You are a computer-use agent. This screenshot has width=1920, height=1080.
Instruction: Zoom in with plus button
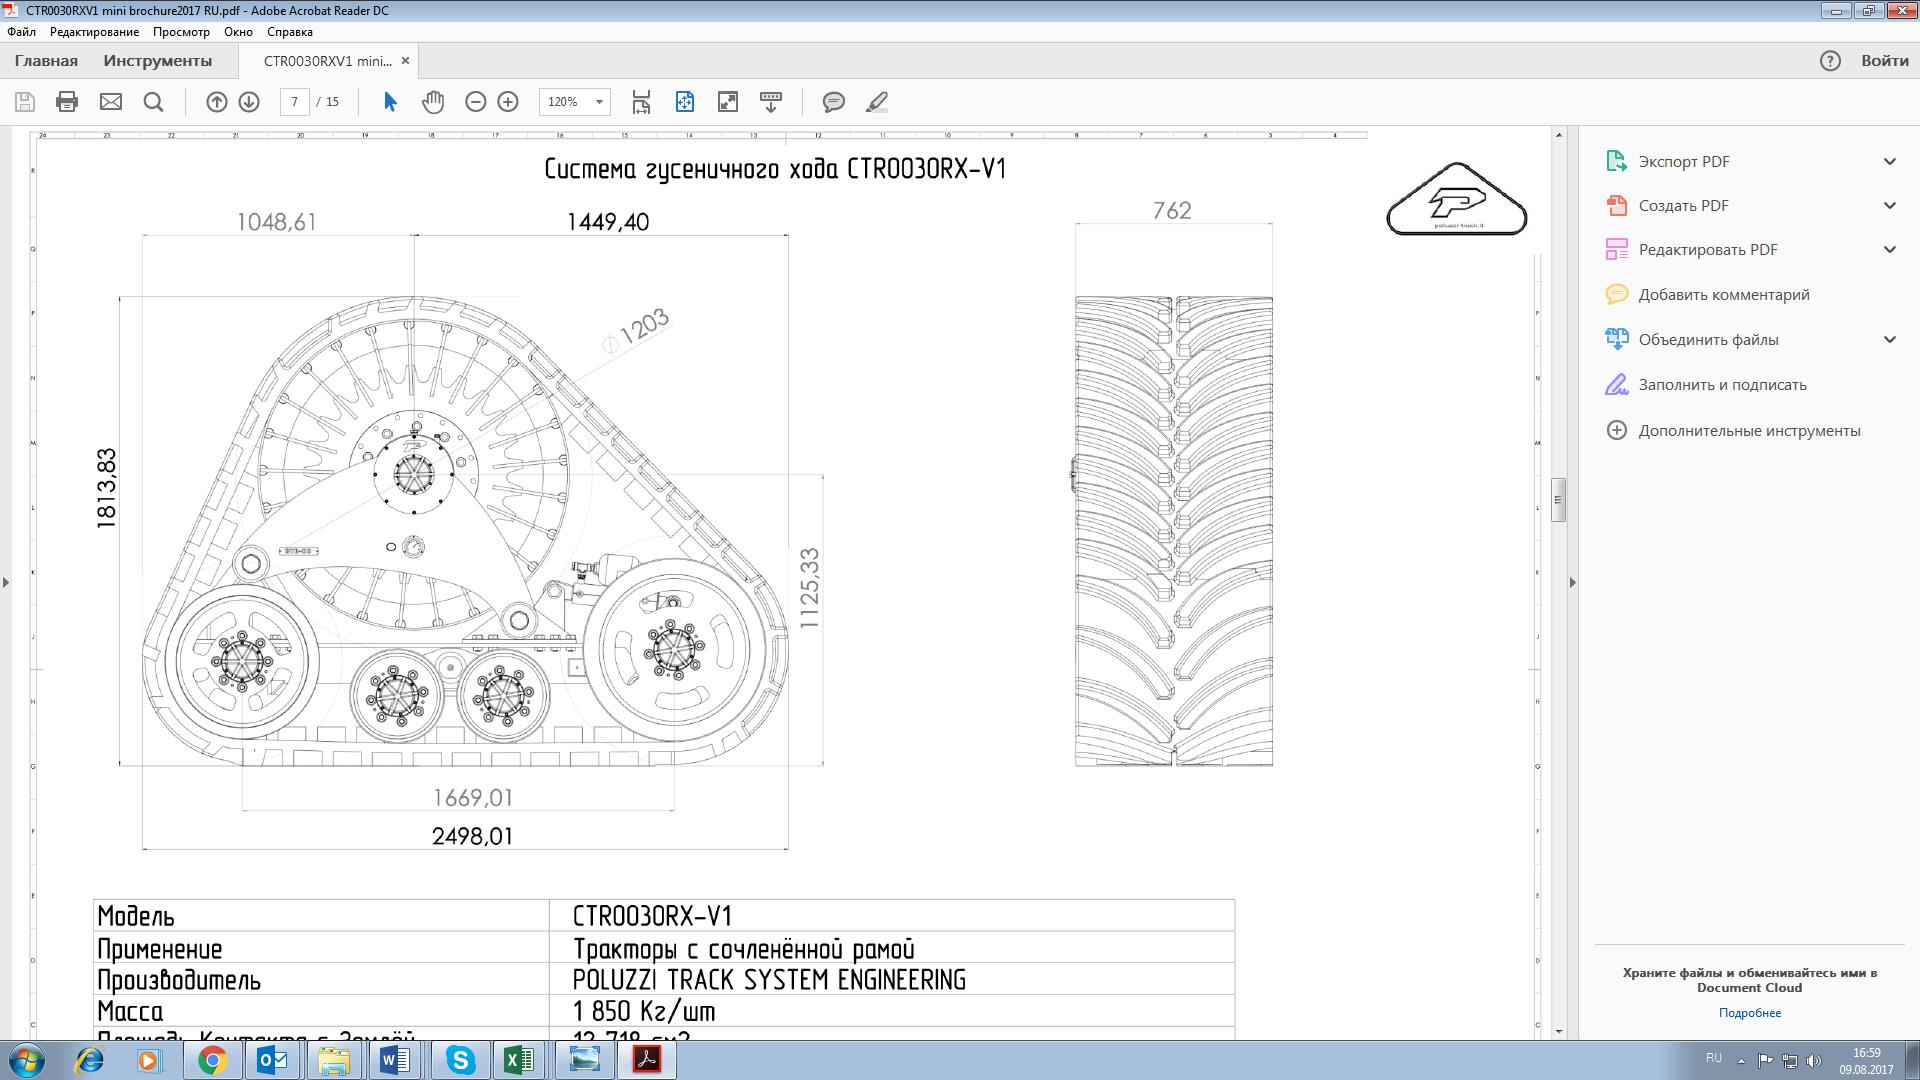tap(508, 102)
